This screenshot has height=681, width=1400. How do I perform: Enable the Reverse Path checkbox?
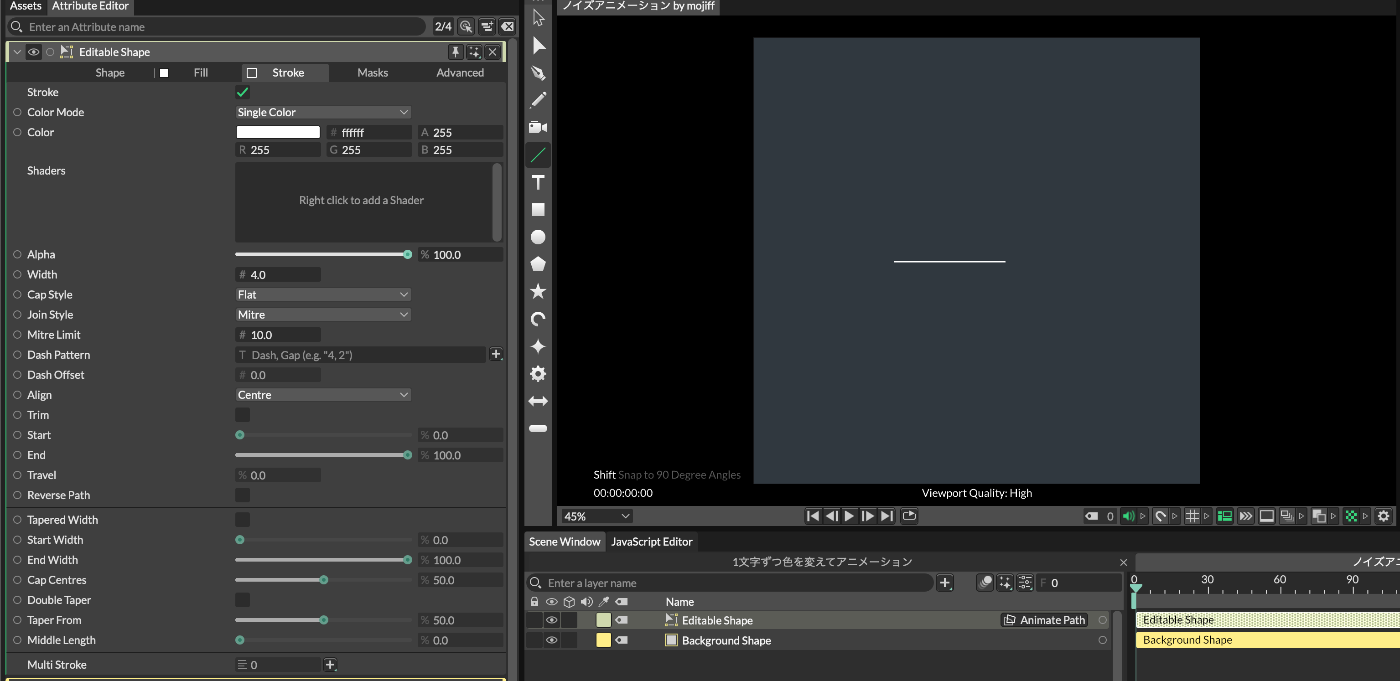point(242,495)
